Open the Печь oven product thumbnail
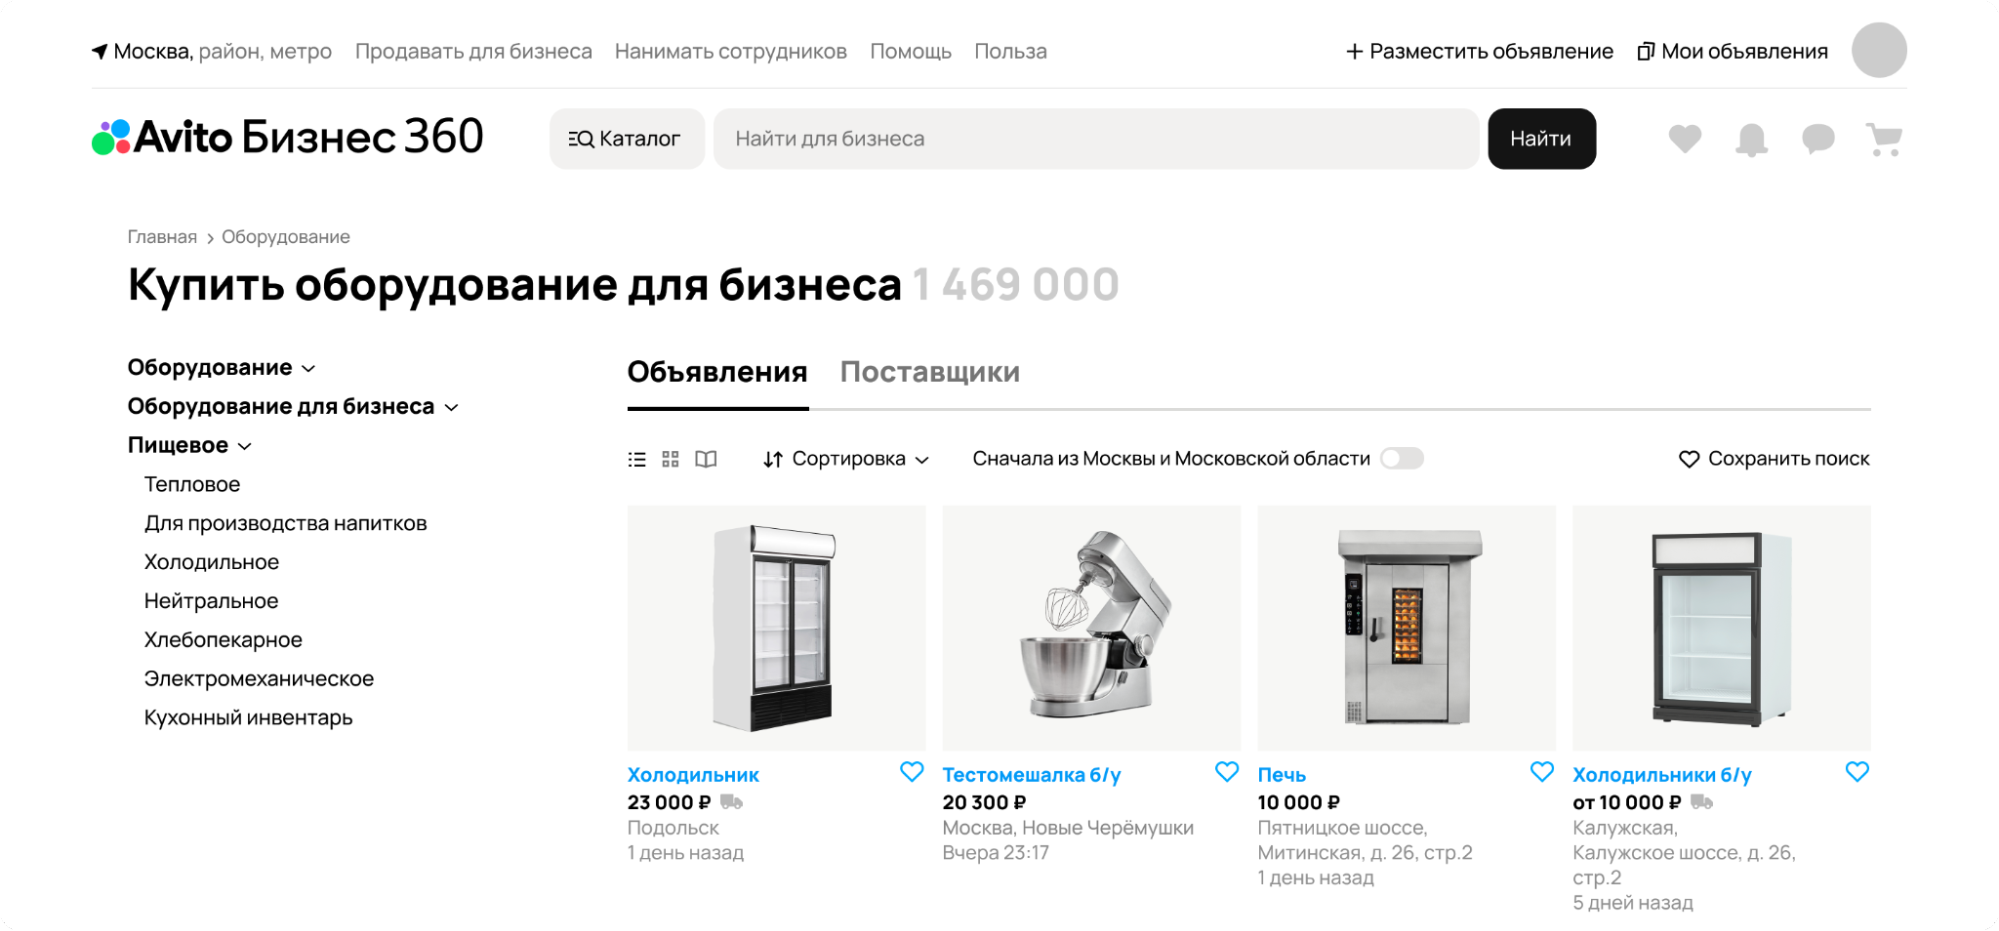Screen dimensions: 1999x931 point(1406,628)
